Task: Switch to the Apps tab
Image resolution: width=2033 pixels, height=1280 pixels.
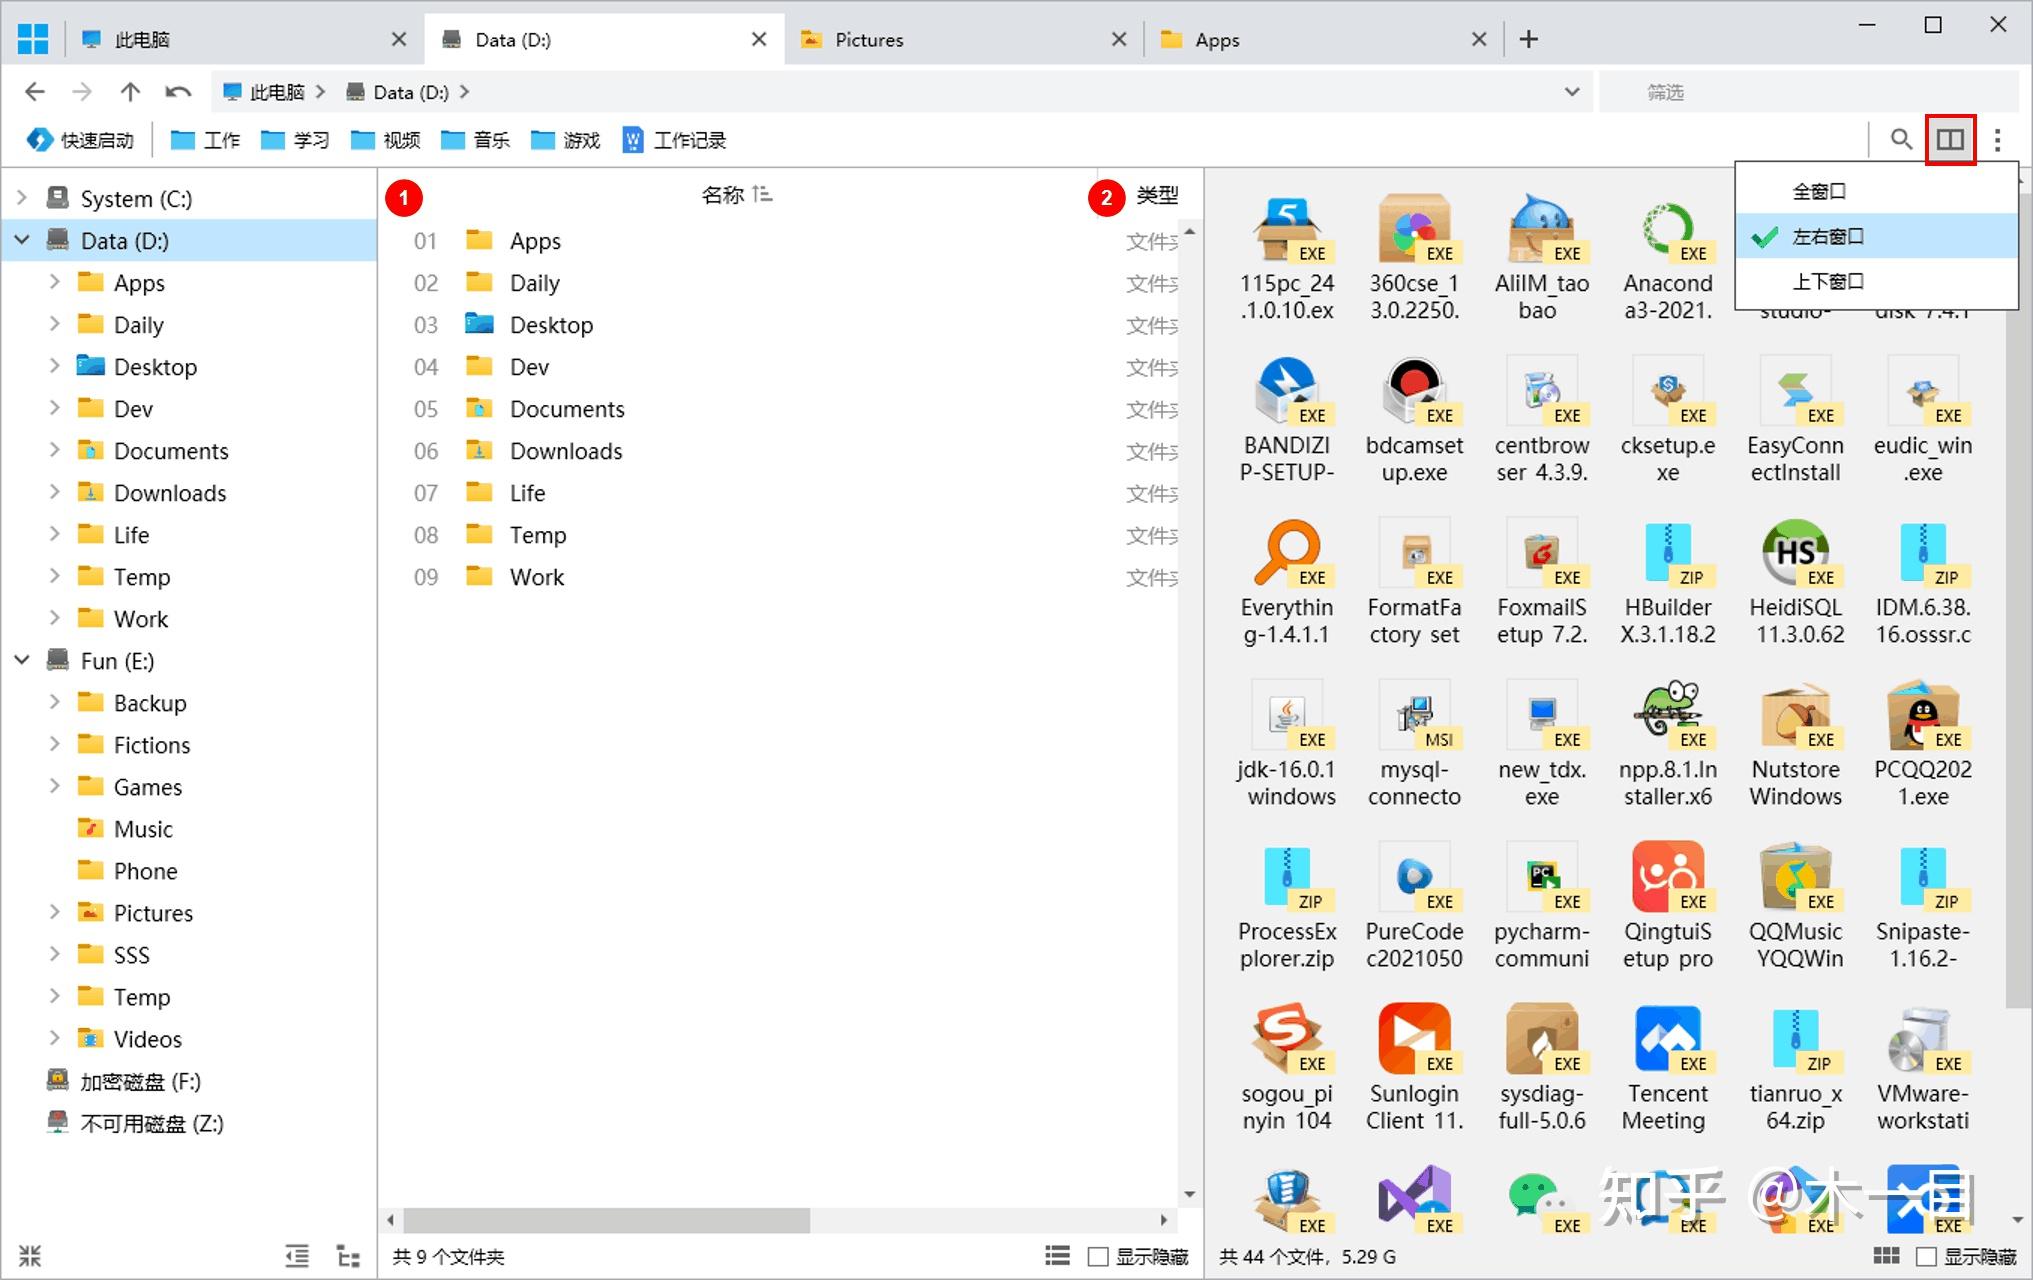Action: [x=1325, y=39]
